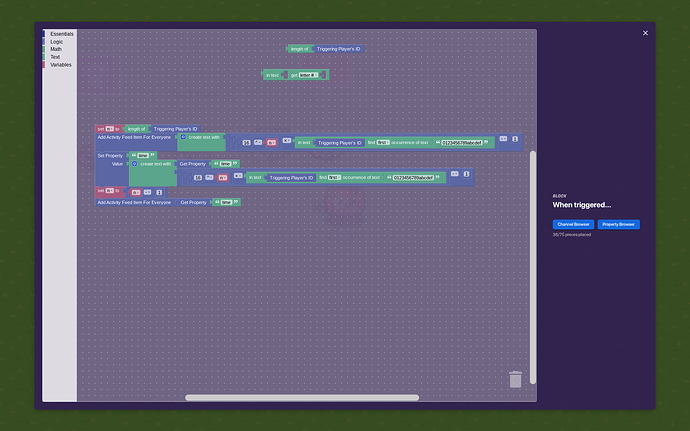Image resolution: width=690 pixels, height=431 pixels.
Task: Select the 'Set Property' block label
Action: (110, 155)
